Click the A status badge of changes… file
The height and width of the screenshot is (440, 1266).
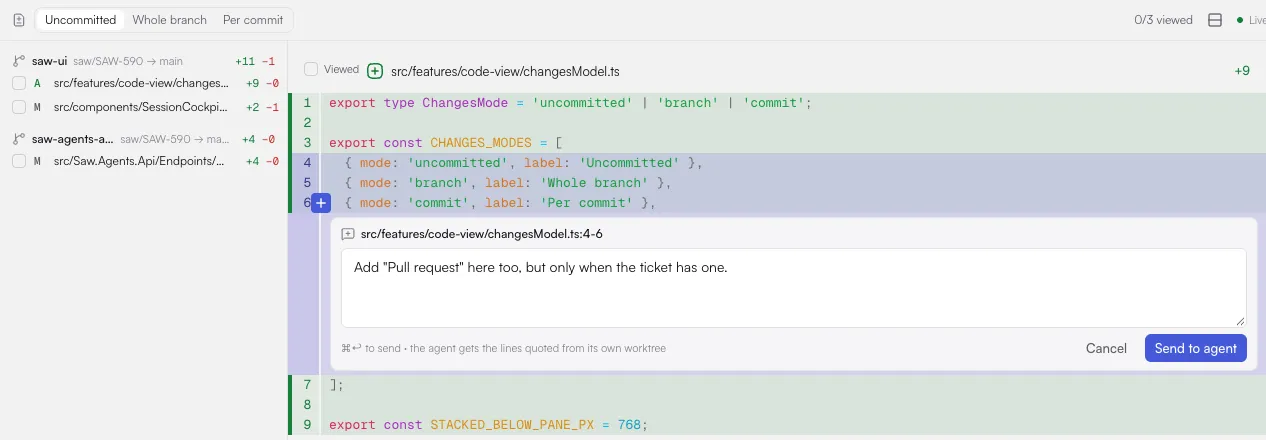point(37,84)
